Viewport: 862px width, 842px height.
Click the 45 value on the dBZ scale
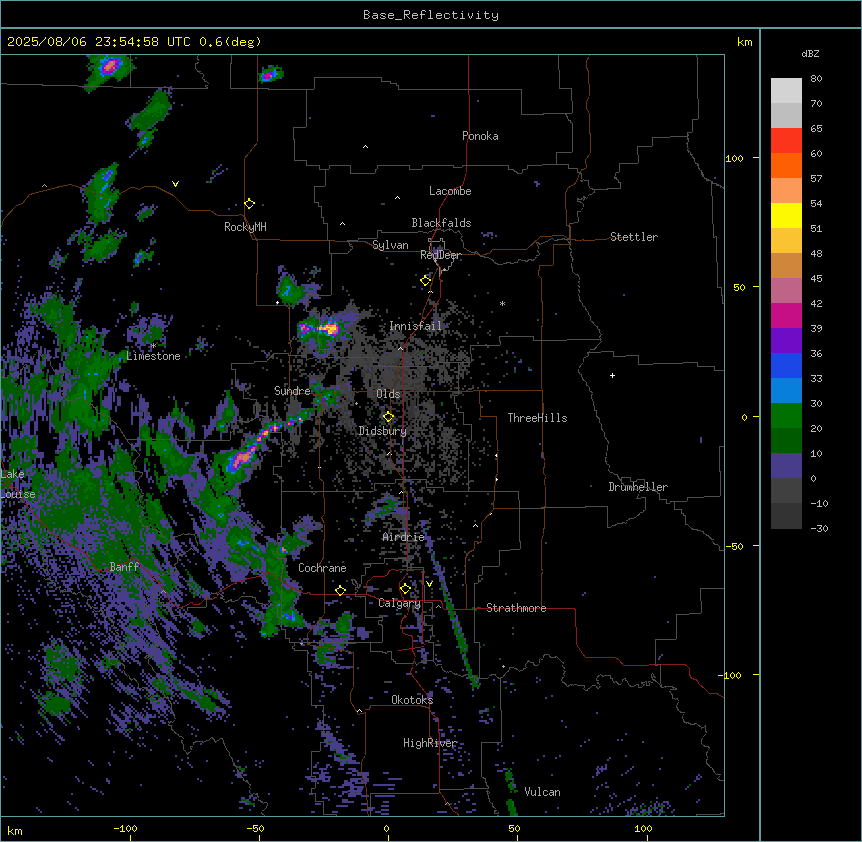(x=816, y=279)
